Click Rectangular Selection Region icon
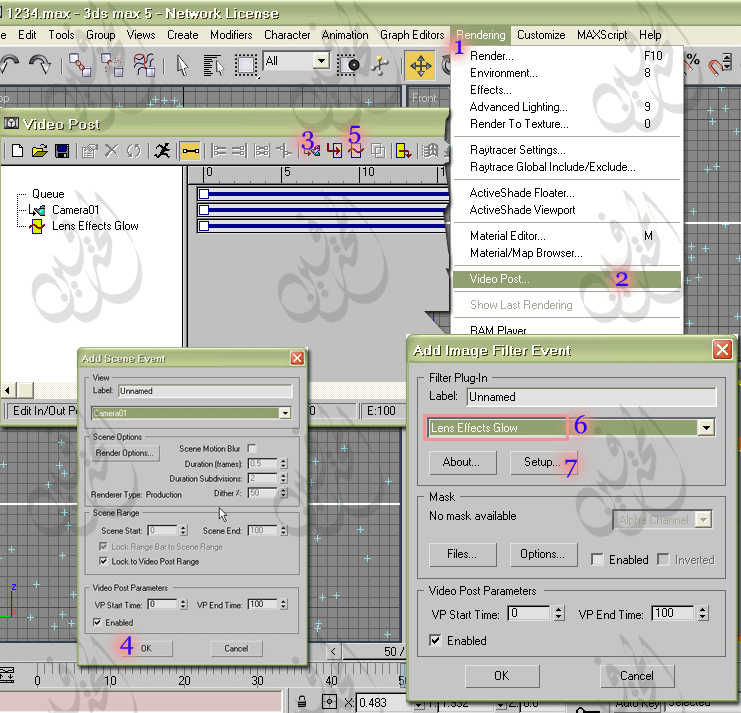 coord(246,65)
